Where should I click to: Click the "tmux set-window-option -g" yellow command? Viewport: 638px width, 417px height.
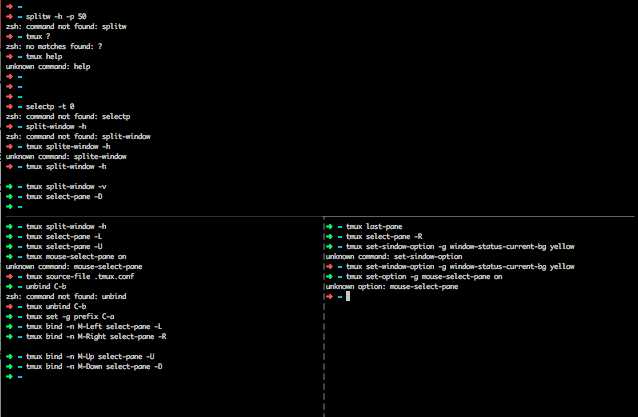pos(460,266)
